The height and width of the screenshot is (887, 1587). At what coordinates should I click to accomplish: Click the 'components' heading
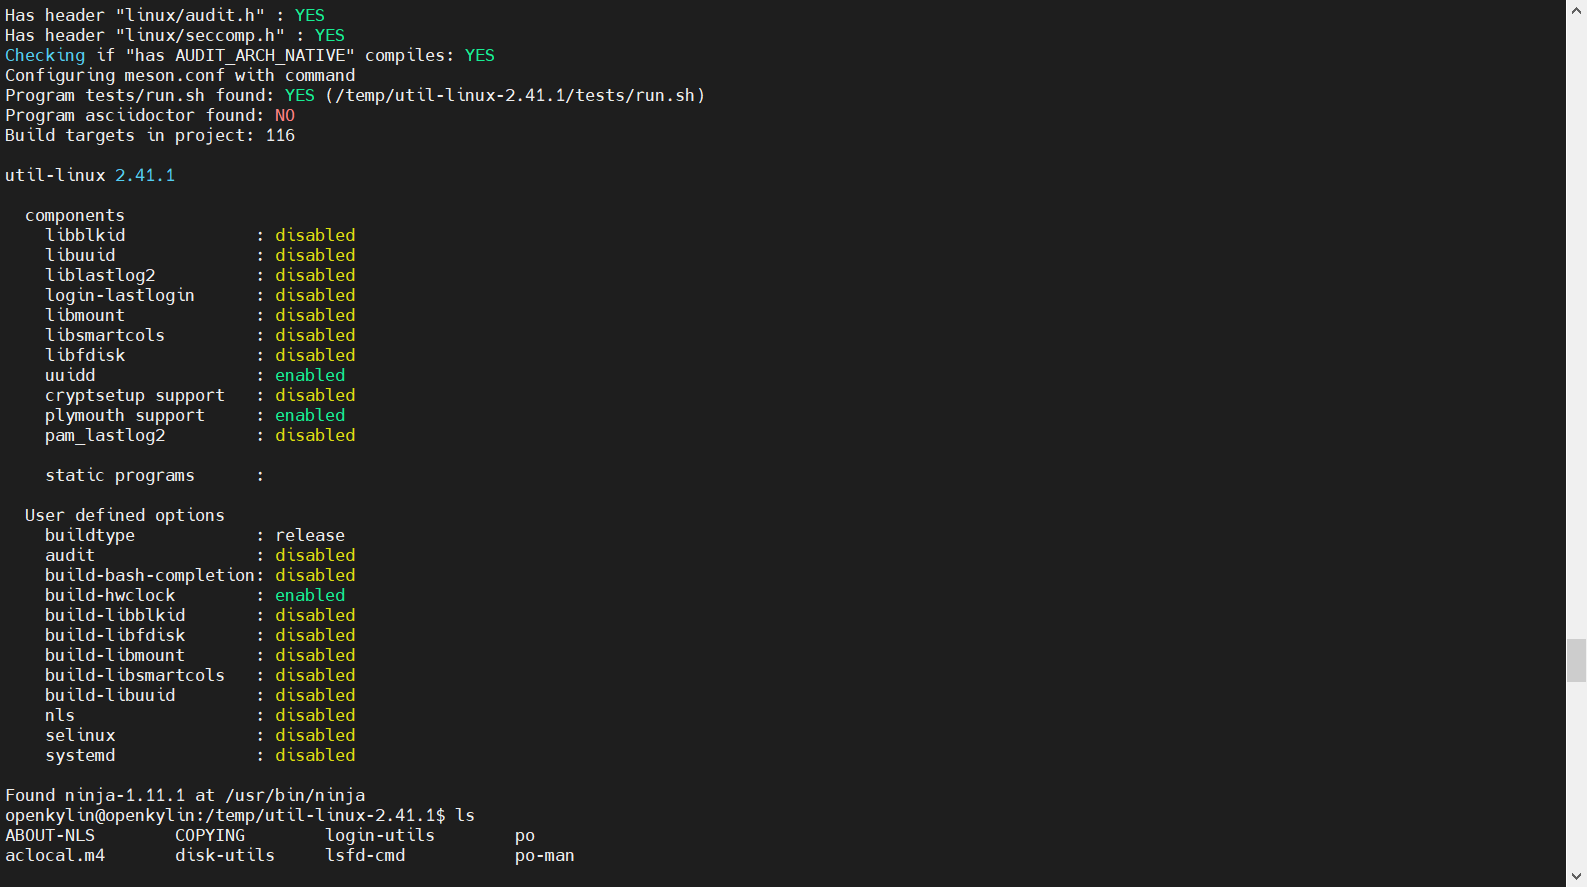pos(75,215)
